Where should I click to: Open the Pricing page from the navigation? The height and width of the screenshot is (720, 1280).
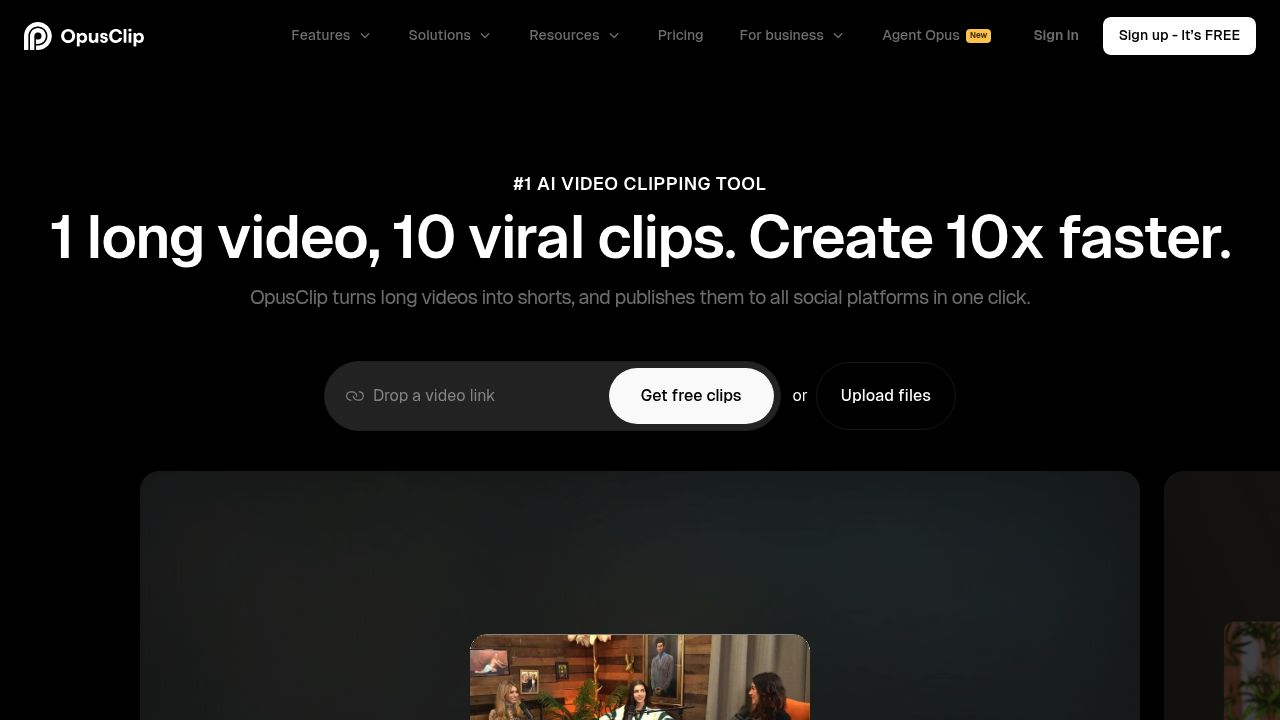(680, 35)
